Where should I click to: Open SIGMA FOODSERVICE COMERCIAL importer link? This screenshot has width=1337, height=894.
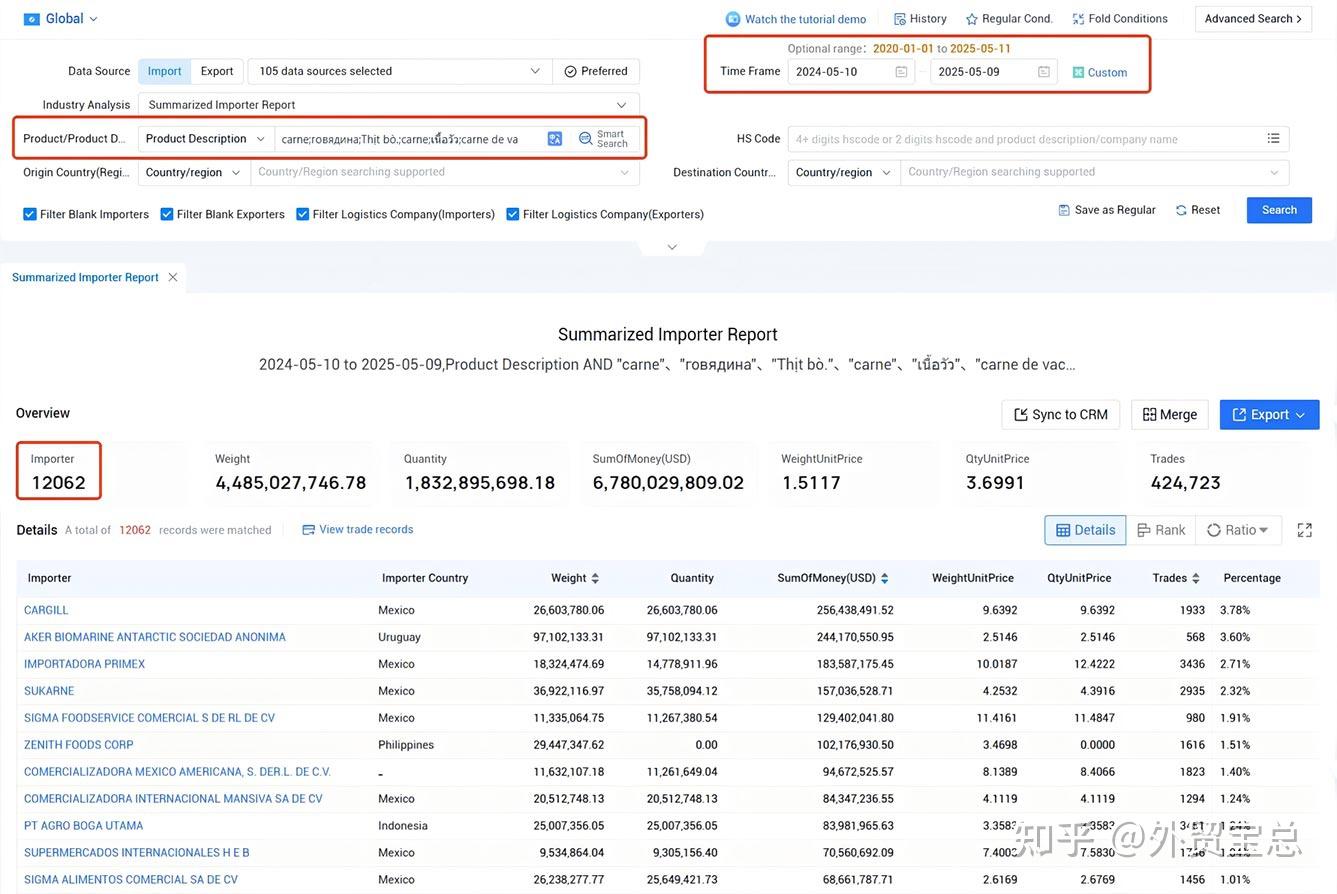[149, 718]
